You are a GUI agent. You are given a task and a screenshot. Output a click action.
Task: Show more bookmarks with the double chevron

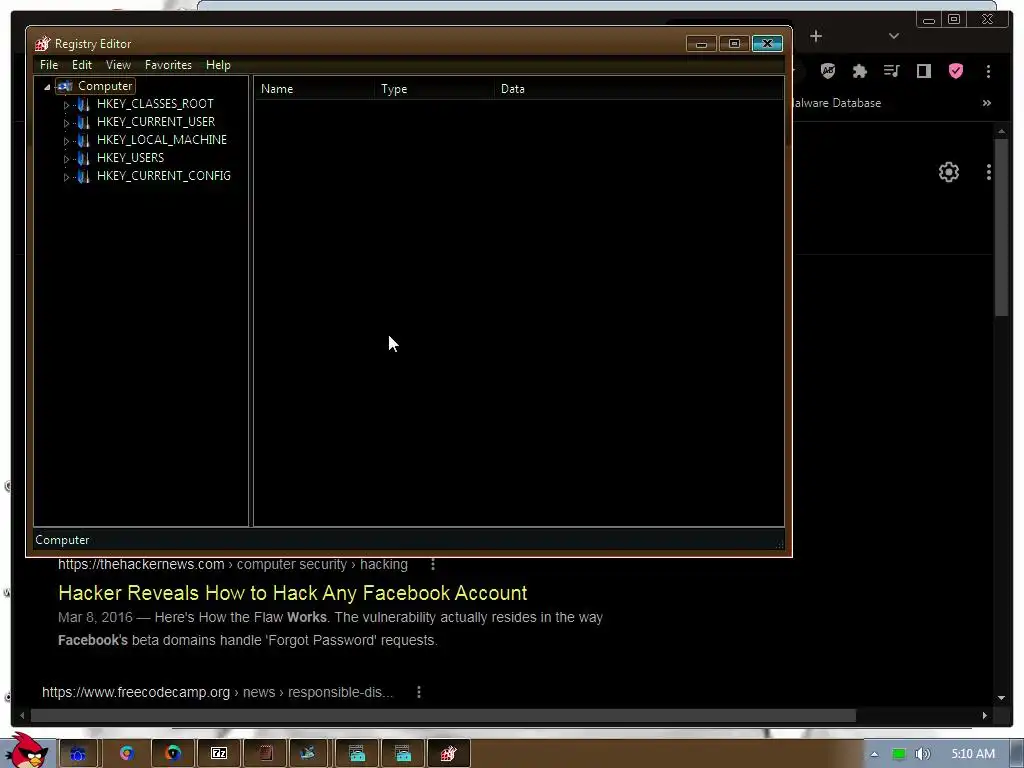point(986,103)
